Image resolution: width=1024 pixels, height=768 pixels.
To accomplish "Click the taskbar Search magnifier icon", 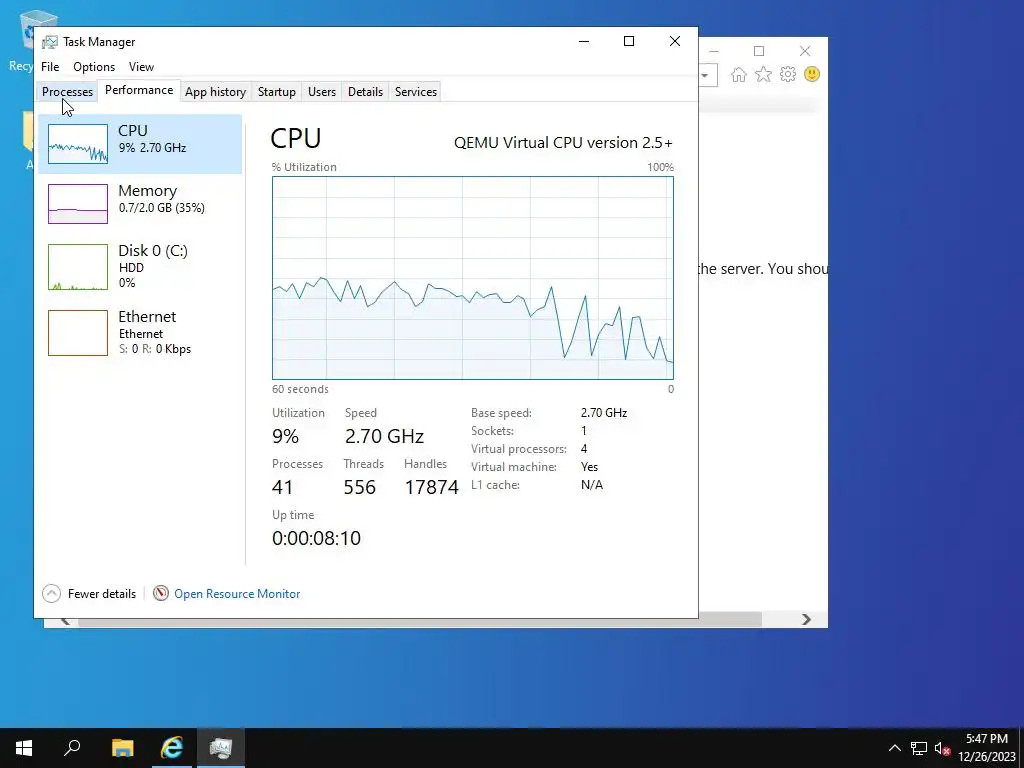I will tap(72, 748).
